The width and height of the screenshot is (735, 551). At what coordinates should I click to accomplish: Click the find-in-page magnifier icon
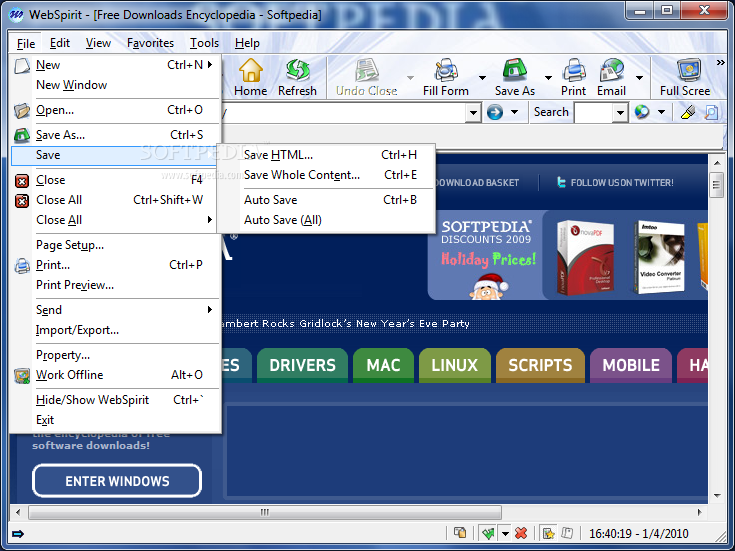711,112
